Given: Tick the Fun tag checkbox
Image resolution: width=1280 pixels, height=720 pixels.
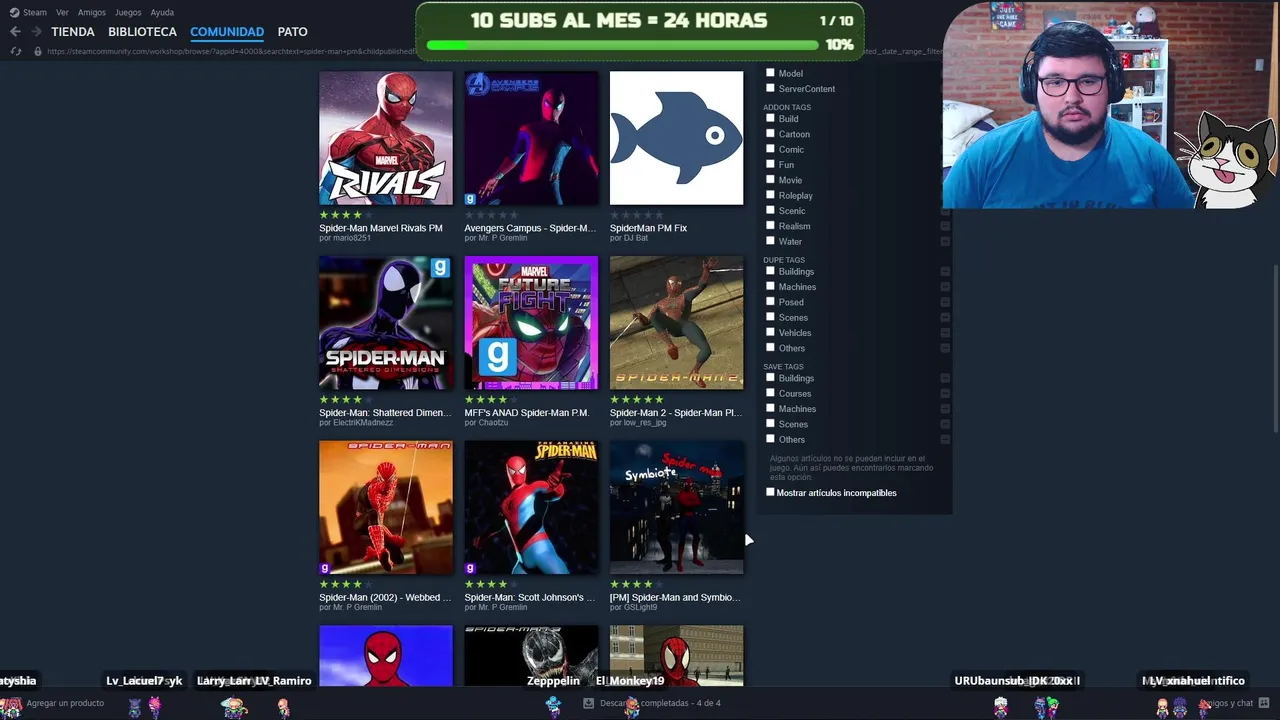Looking at the screenshot, I should [770, 164].
